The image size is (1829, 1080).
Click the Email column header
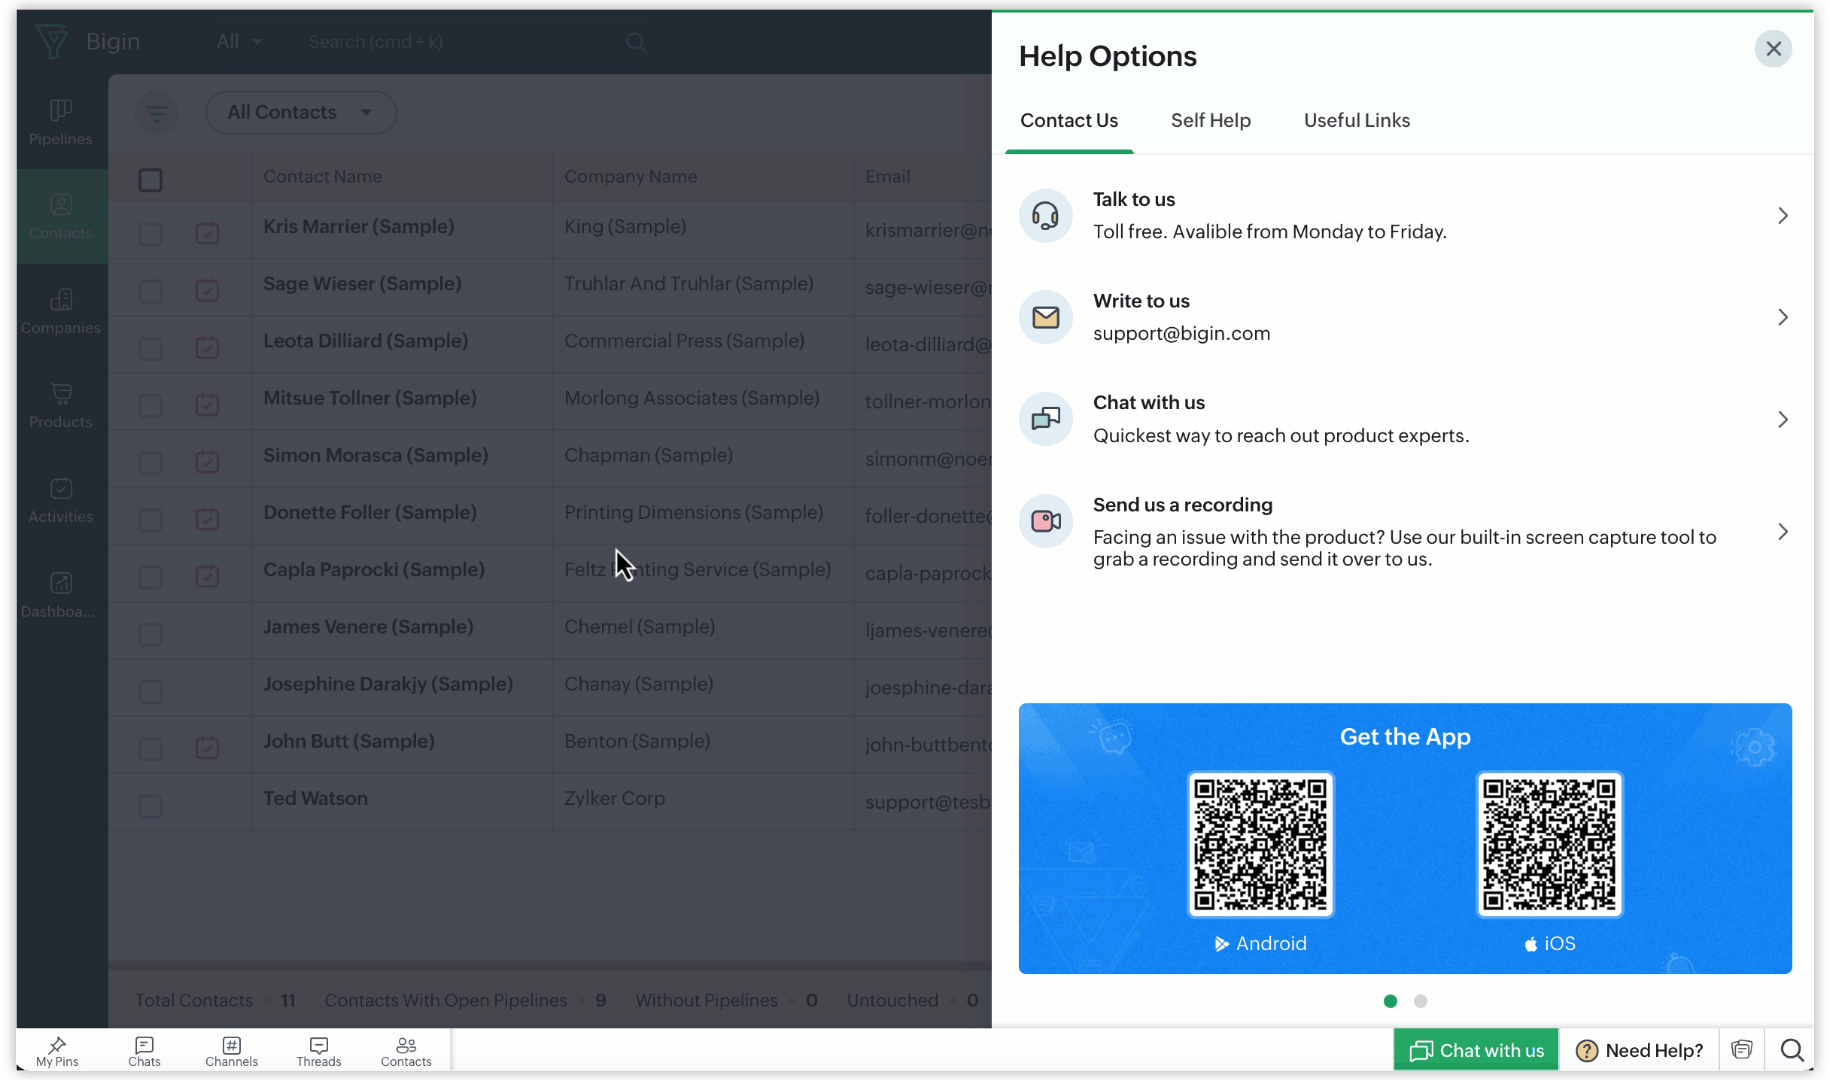[888, 177]
